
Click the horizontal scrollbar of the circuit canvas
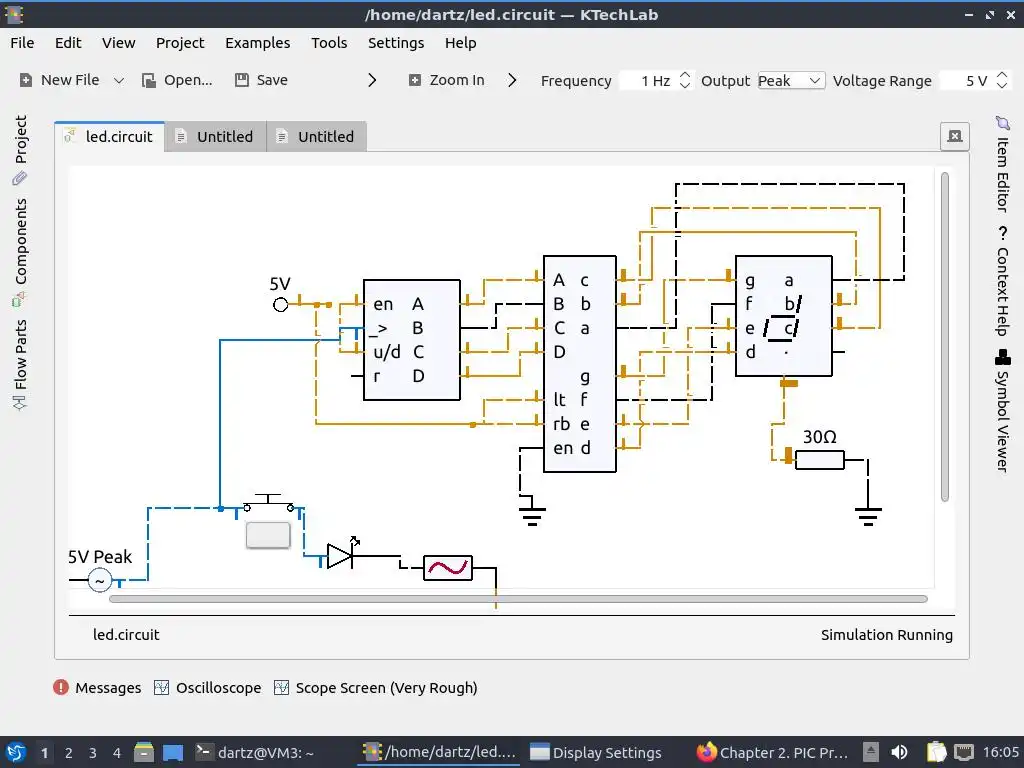pos(519,599)
